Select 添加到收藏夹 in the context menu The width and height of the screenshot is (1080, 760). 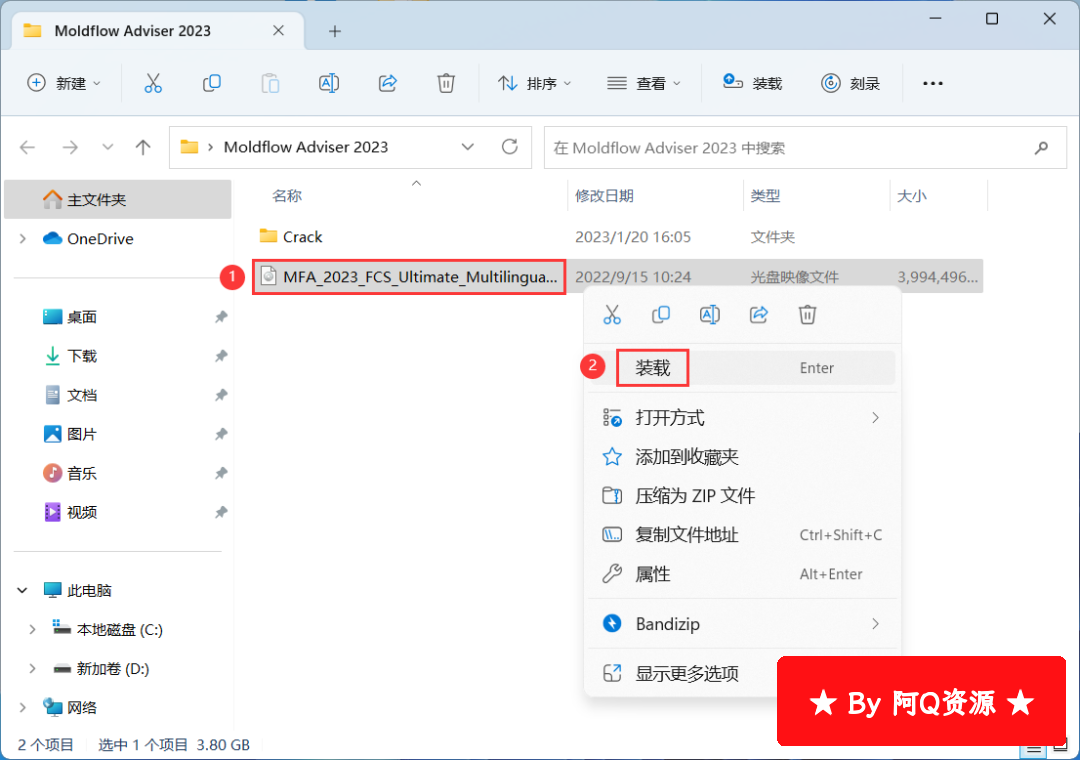click(742, 457)
